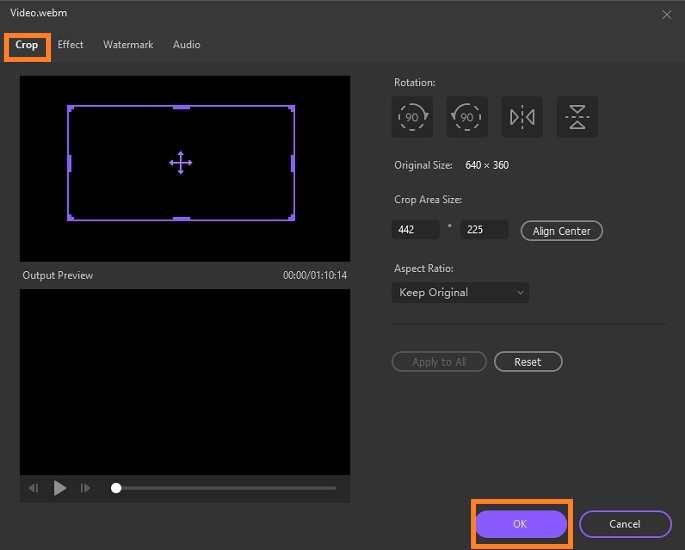
Task: Click the top edge crop handle
Action: click(181, 107)
